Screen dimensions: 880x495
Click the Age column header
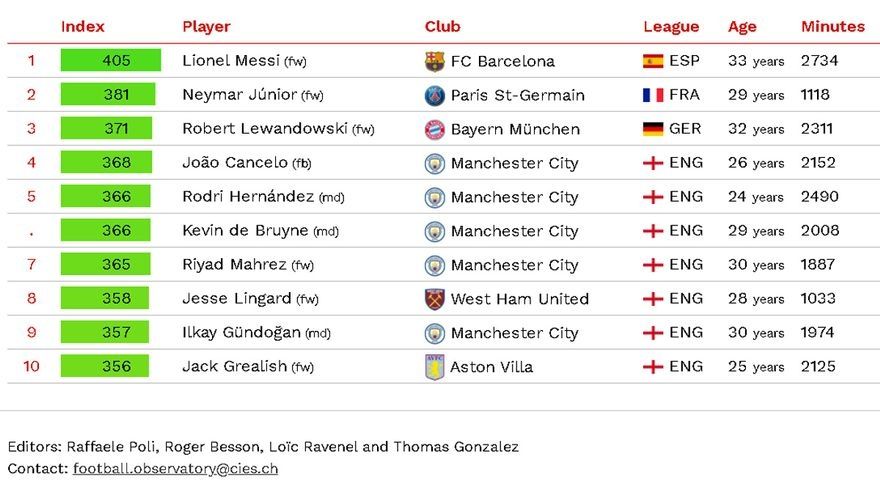click(x=742, y=27)
